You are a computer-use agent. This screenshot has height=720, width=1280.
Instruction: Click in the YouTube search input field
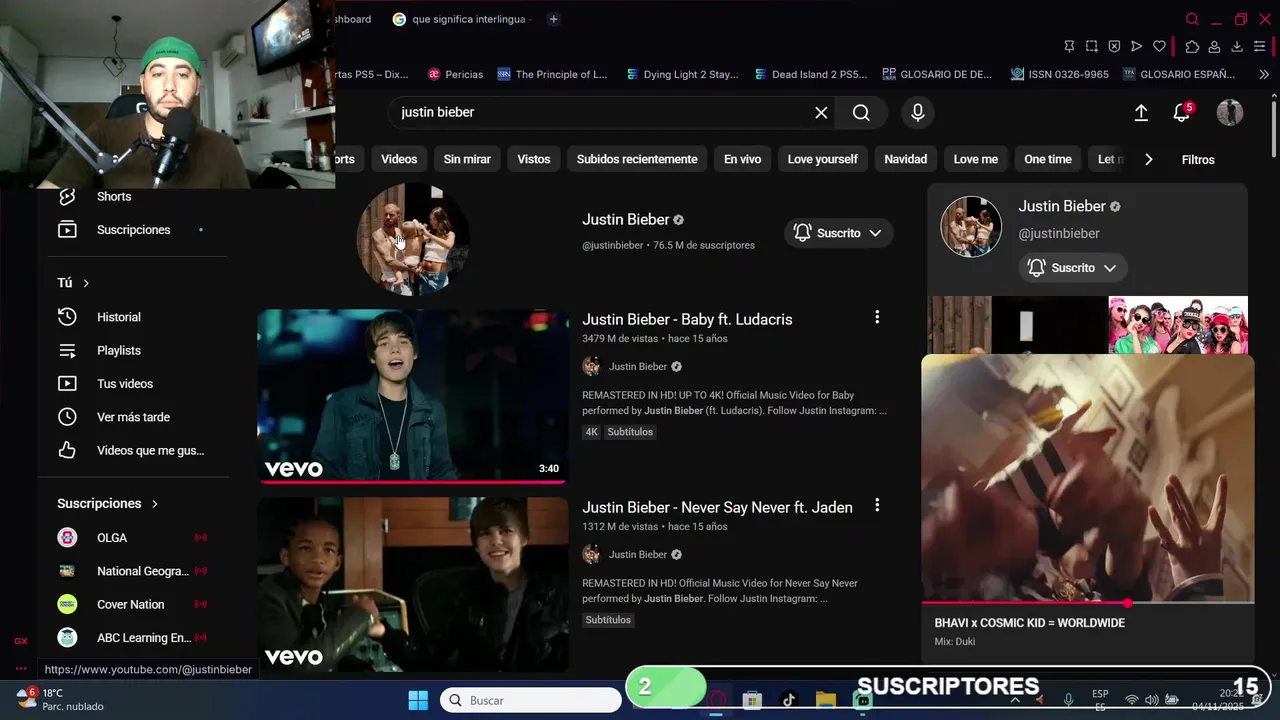pyautogui.click(x=600, y=113)
